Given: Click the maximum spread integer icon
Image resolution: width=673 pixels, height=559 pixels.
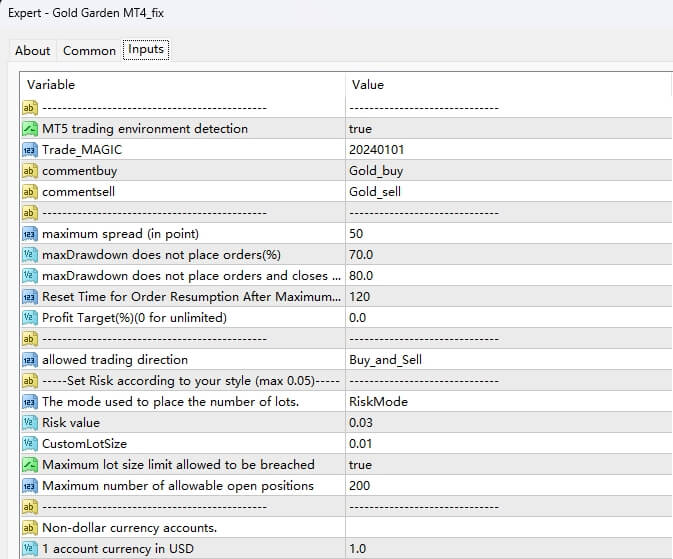Looking at the screenshot, I should coord(30,234).
